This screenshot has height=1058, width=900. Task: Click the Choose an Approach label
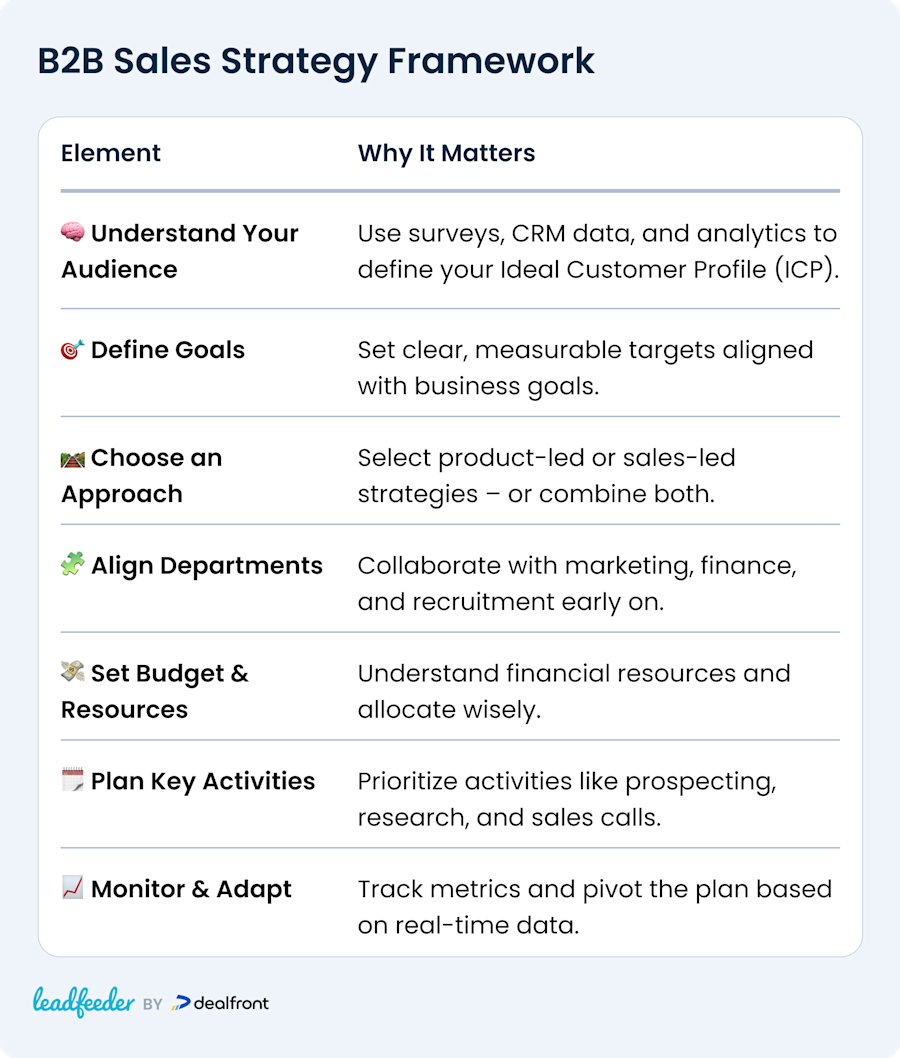pos(142,476)
